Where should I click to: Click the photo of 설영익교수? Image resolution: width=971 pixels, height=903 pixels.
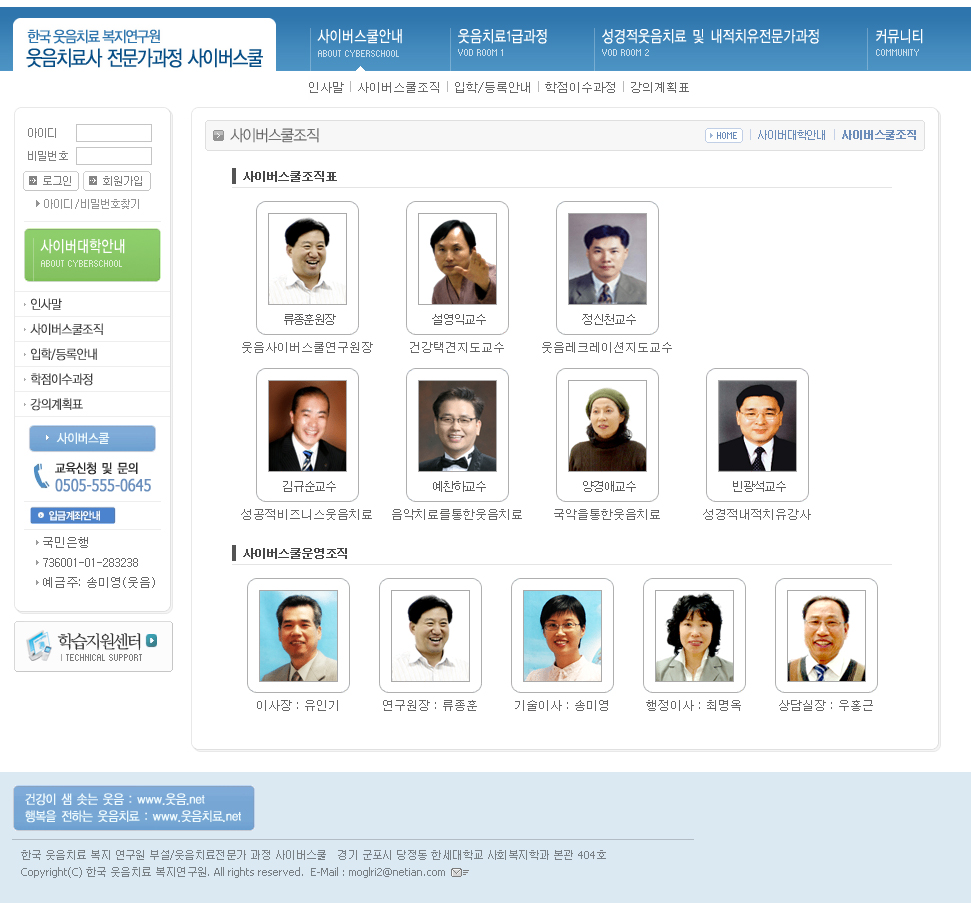point(457,259)
